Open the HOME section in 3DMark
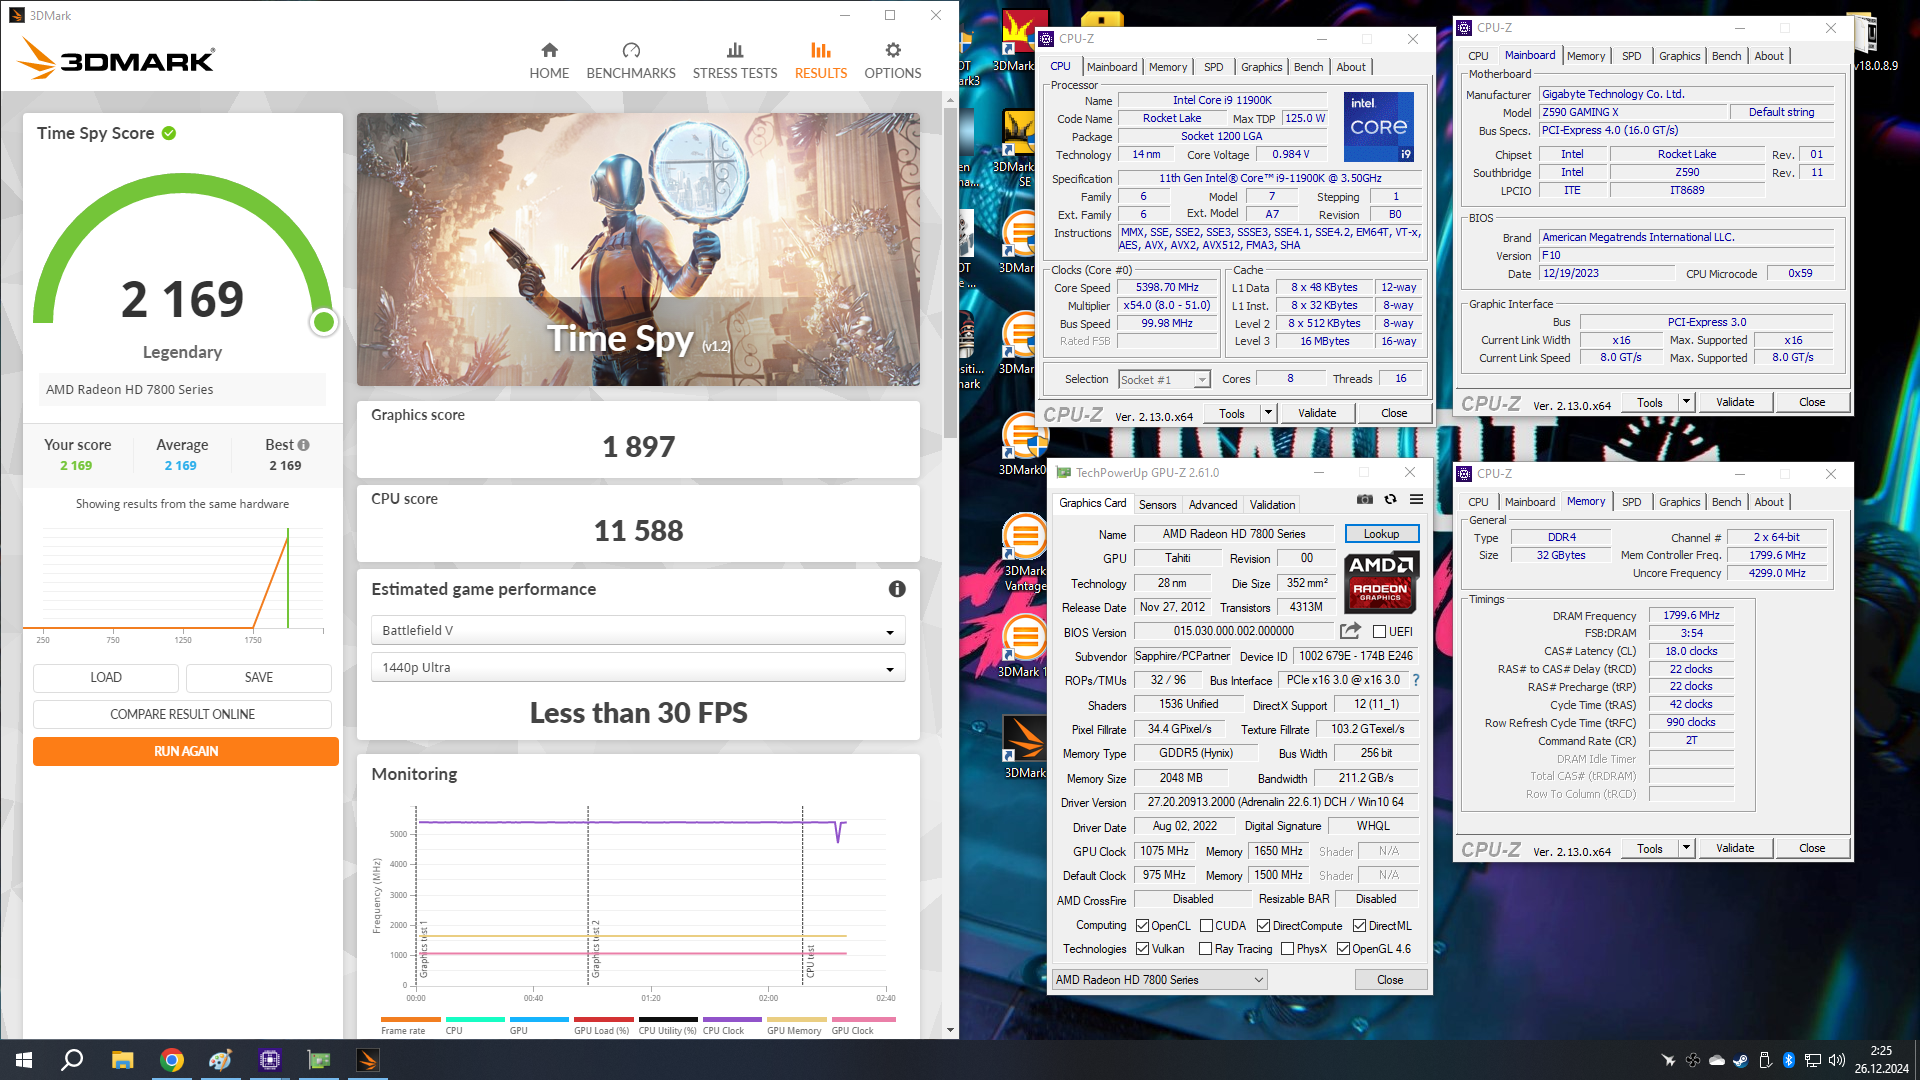Image resolution: width=1920 pixels, height=1080 pixels. (549, 61)
